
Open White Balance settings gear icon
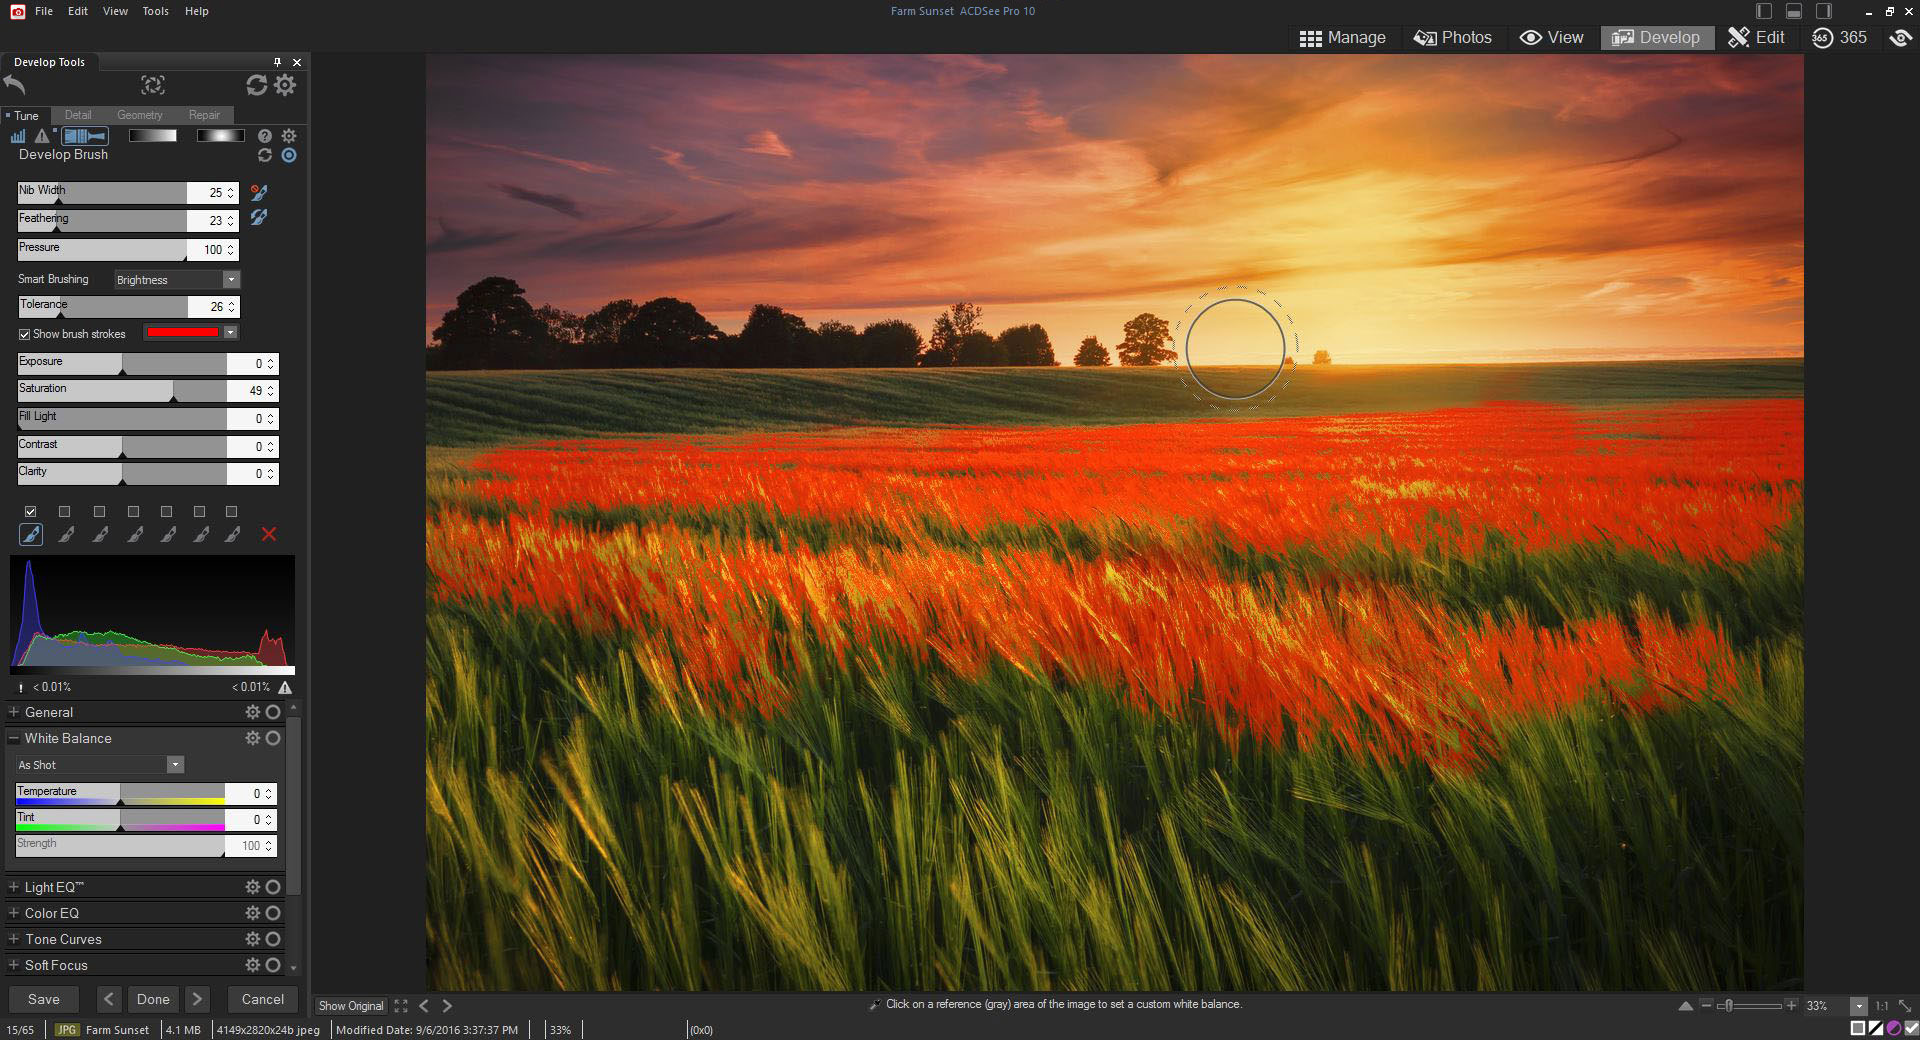click(252, 738)
